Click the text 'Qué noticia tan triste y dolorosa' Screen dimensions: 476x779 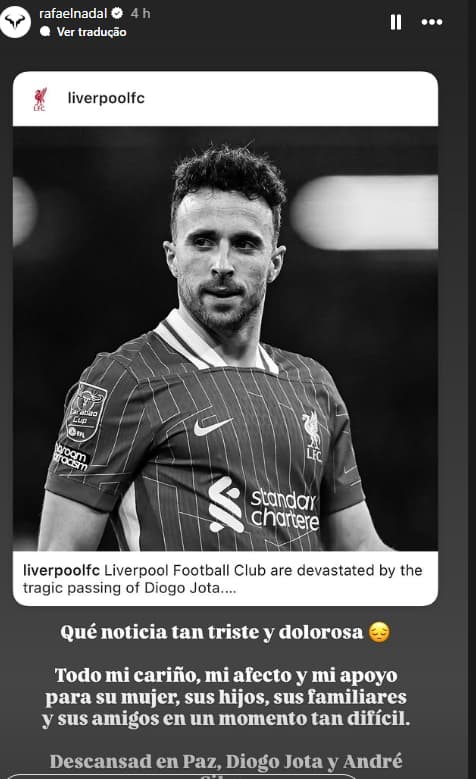212,632
